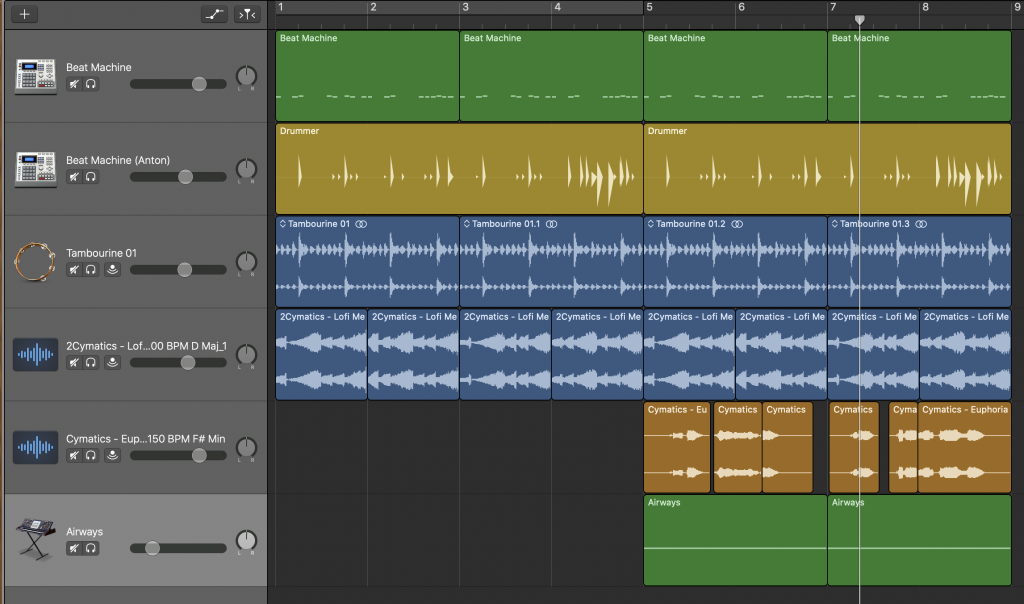Viewport: 1024px width, 604px height.
Task: Add a new track with the plus button
Action: tap(24, 14)
